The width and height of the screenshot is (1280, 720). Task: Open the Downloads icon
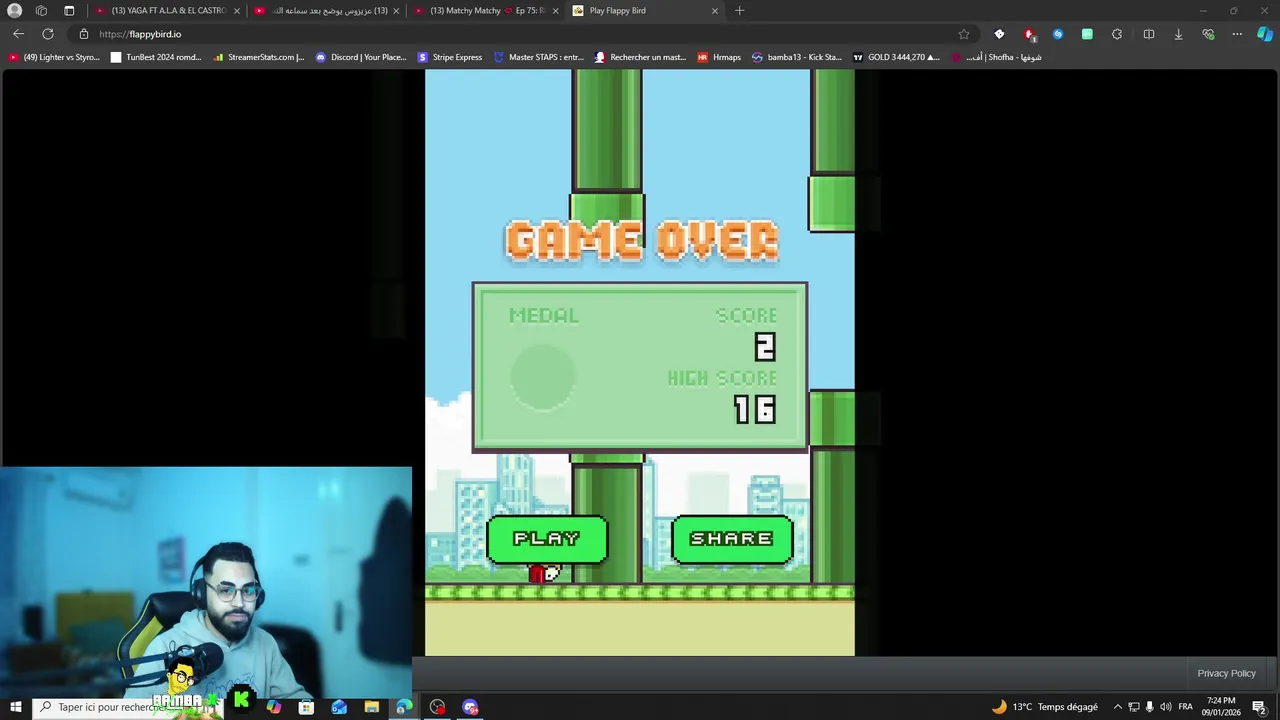pos(1178,34)
